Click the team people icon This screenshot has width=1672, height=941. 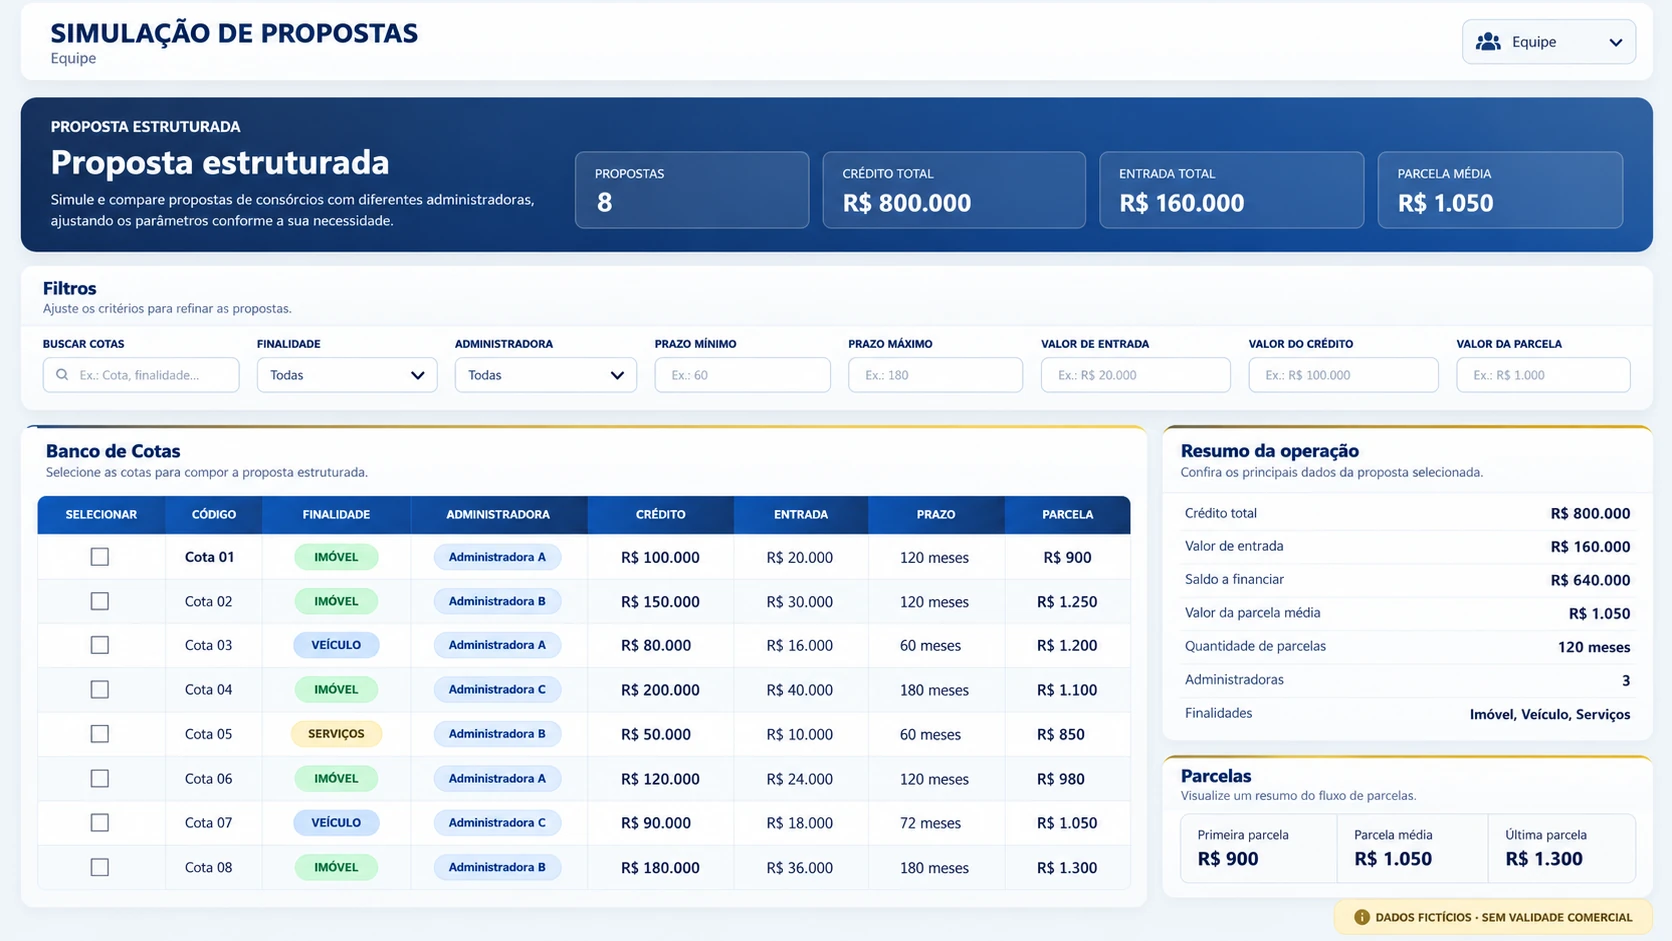pos(1488,42)
